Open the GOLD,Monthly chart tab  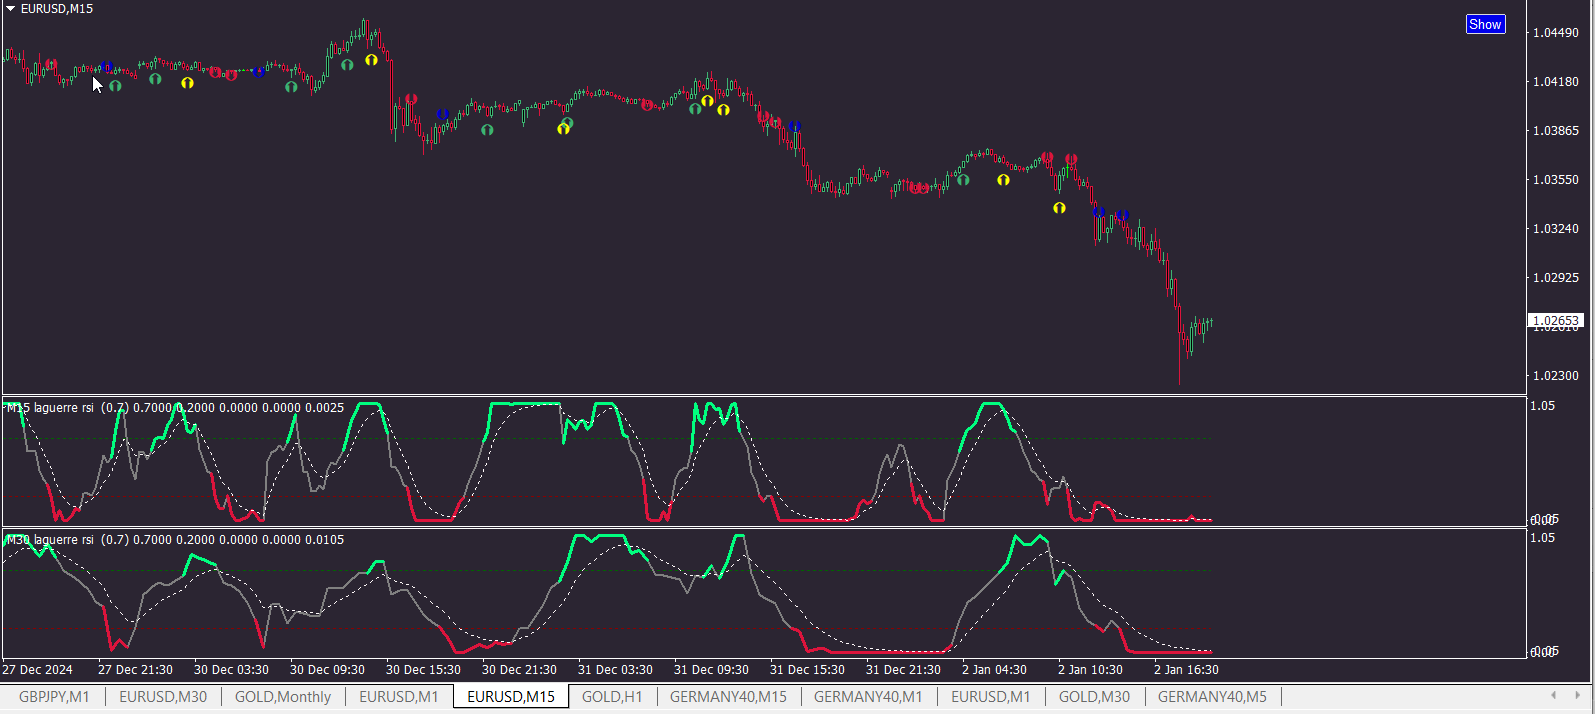point(283,696)
